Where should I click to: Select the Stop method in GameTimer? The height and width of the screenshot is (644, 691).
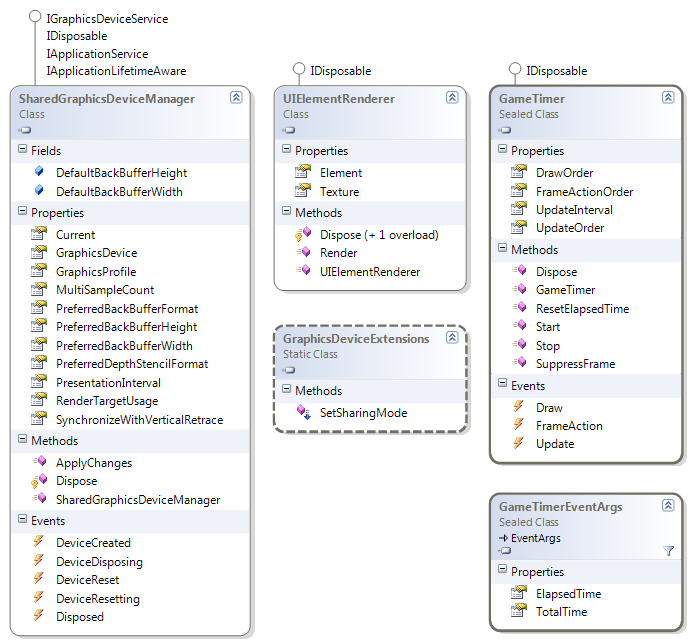pyautogui.click(x=548, y=346)
